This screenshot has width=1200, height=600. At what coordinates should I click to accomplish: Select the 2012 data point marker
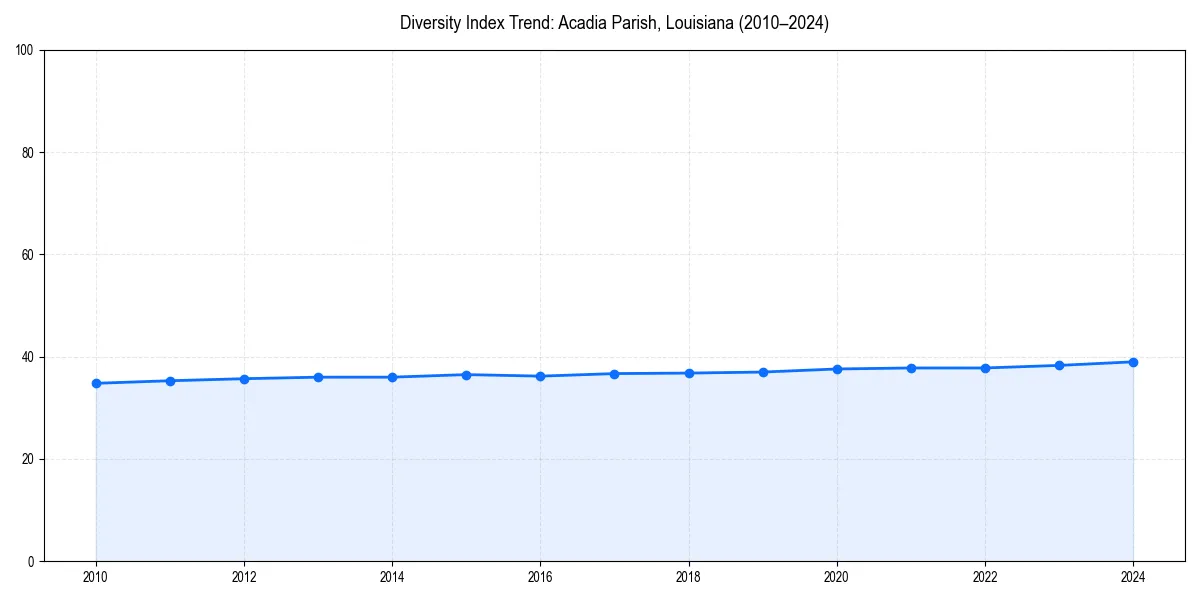(243, 378)
